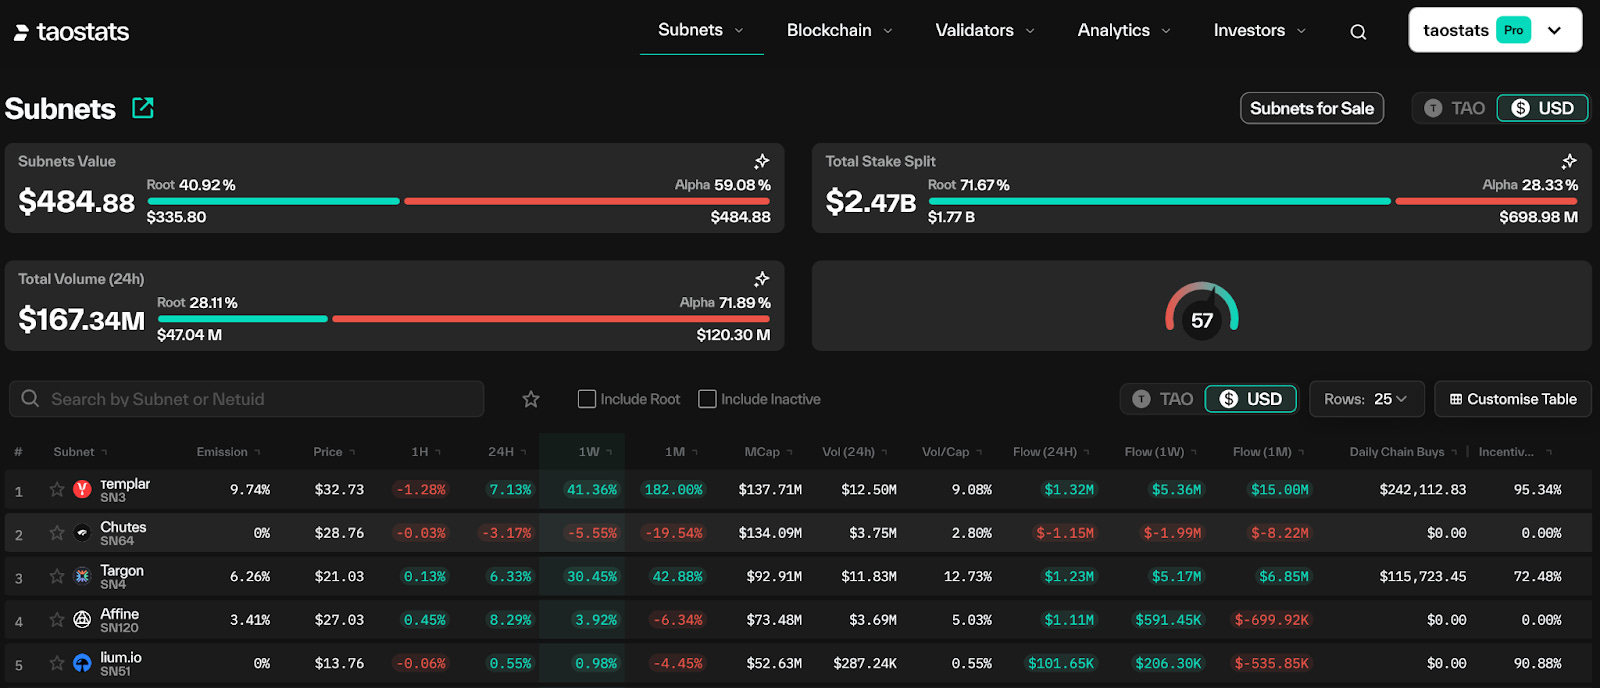The width and height of the screenshot is (1600, 688).
Task: Expand Investors navigation dropdown
Action: (1260, 30)
